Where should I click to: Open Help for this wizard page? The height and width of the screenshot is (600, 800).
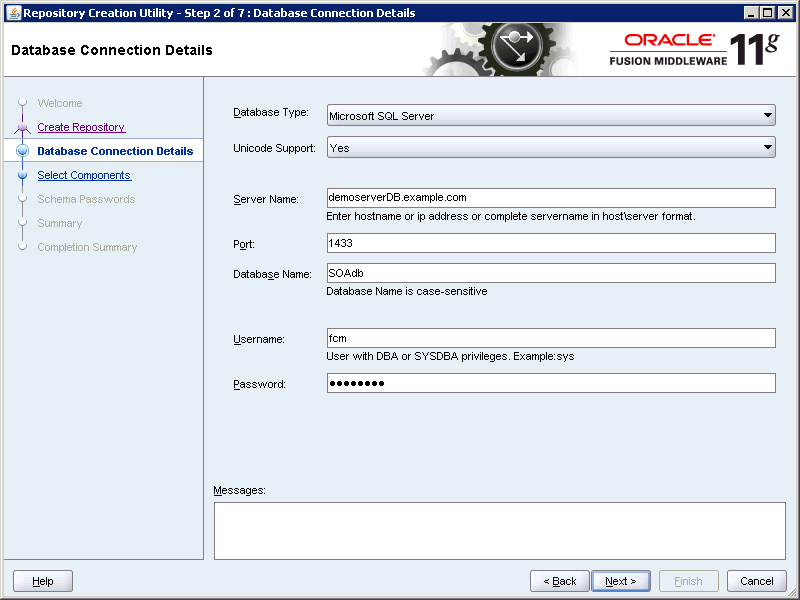click(x=42, y=581)
